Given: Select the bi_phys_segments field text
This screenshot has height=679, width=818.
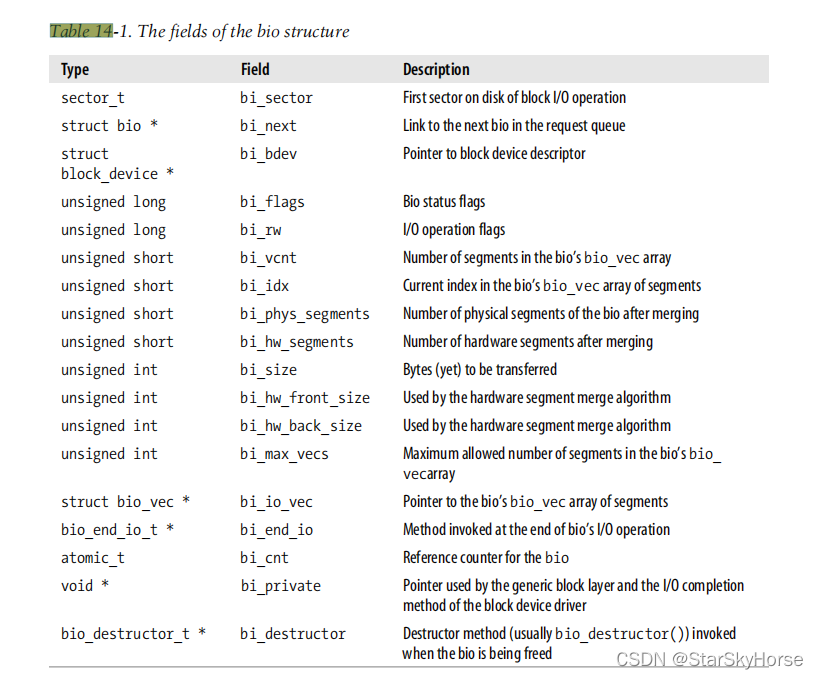Looking at the screenshot, I should click(x=304, y=314).
